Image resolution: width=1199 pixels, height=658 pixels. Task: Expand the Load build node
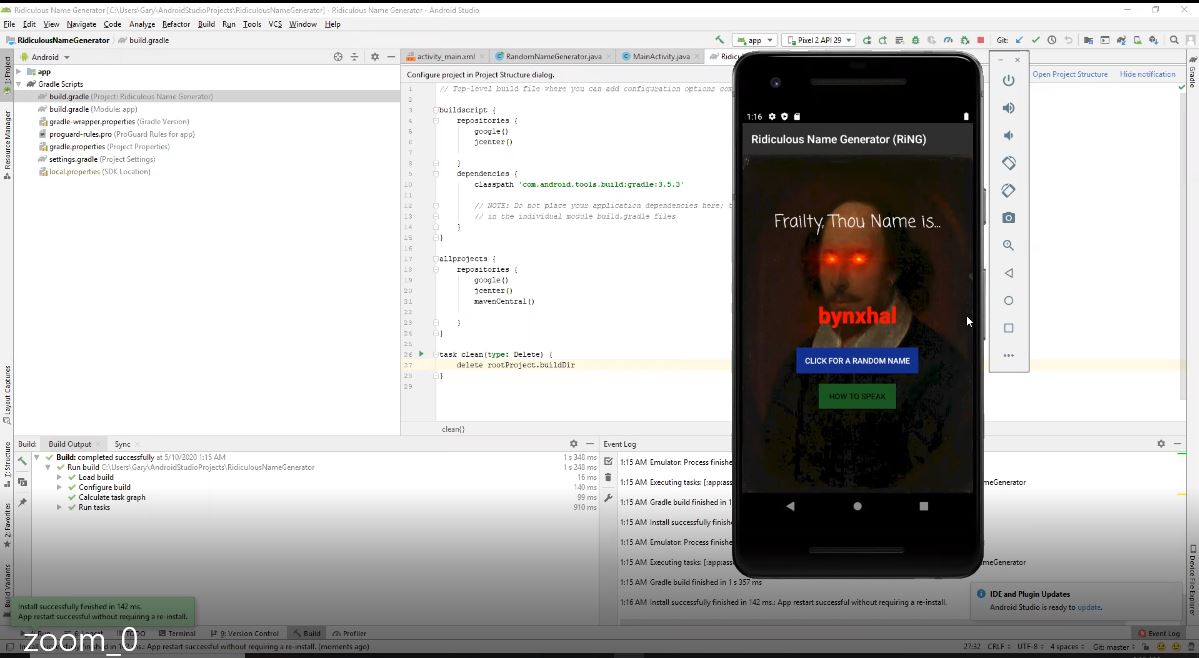[59, 477]
